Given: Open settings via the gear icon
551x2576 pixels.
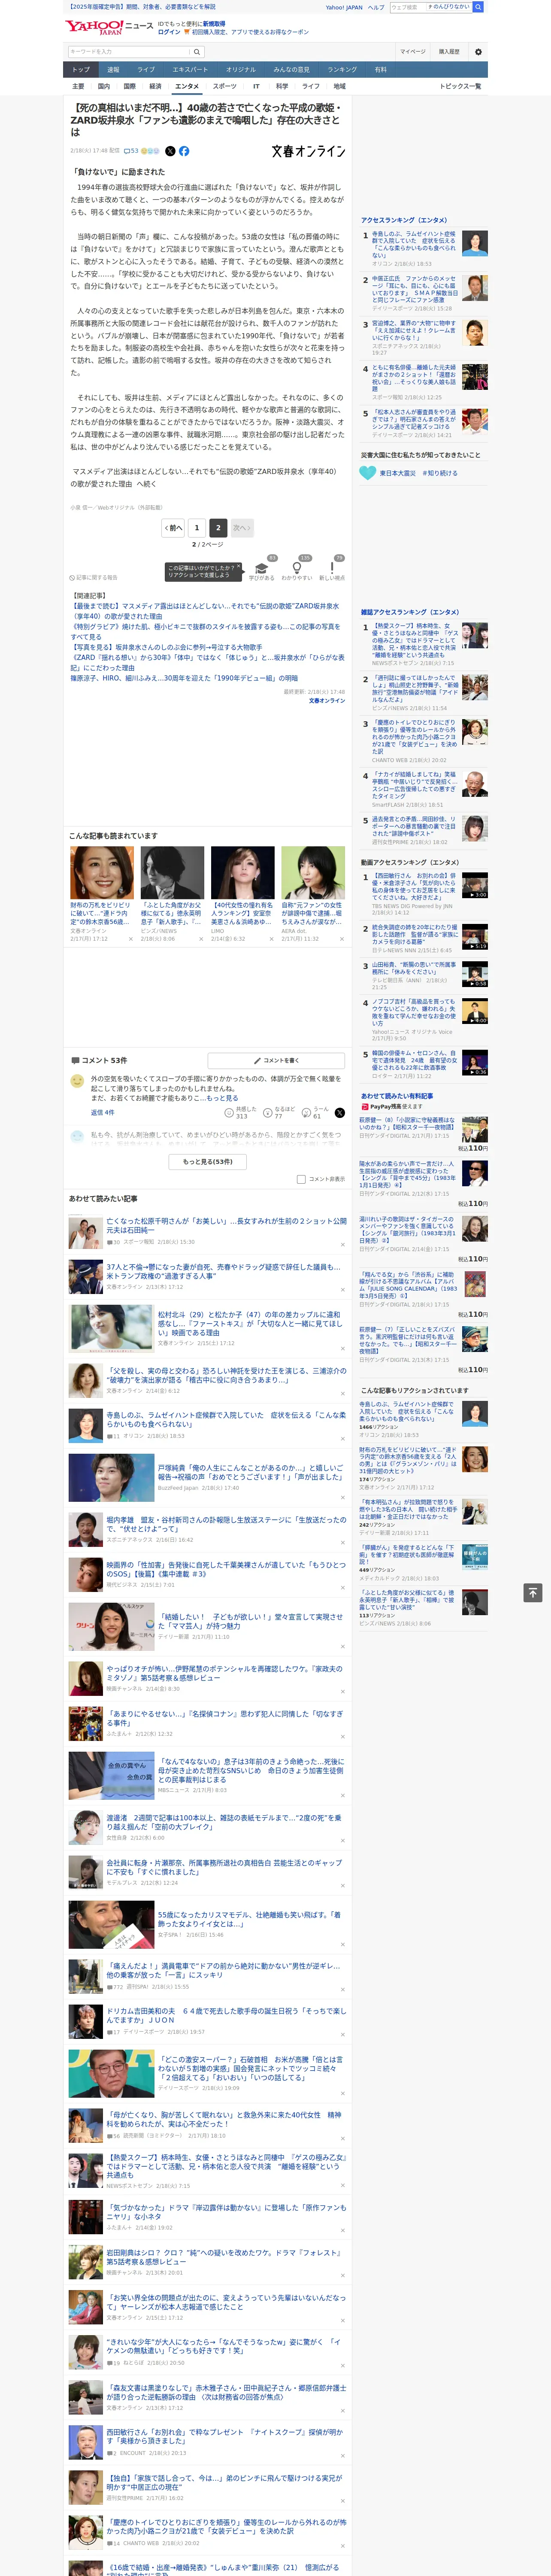Looking at the screenshot, I should point(477,52).
